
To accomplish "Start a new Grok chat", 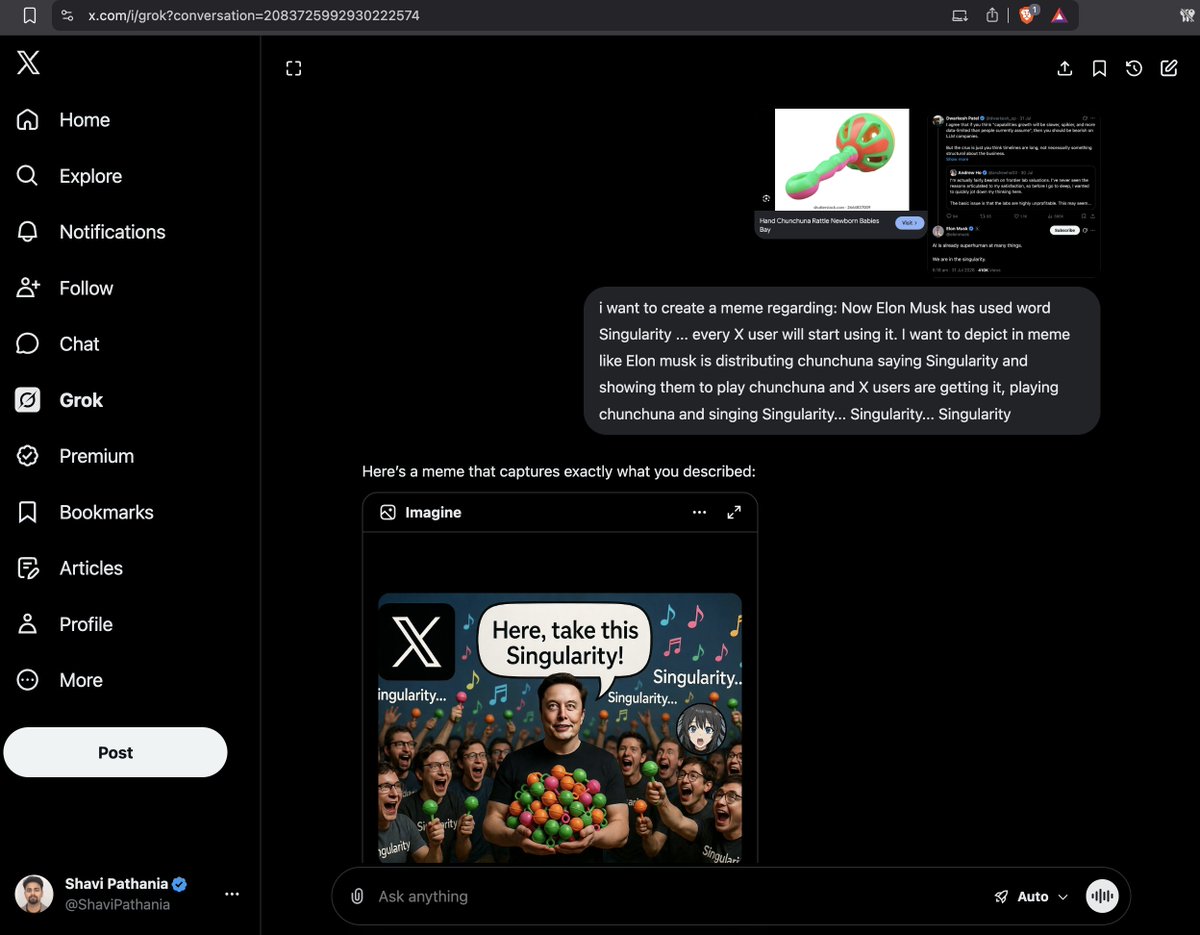I will pyautogui.click(x=1169, y=68).
